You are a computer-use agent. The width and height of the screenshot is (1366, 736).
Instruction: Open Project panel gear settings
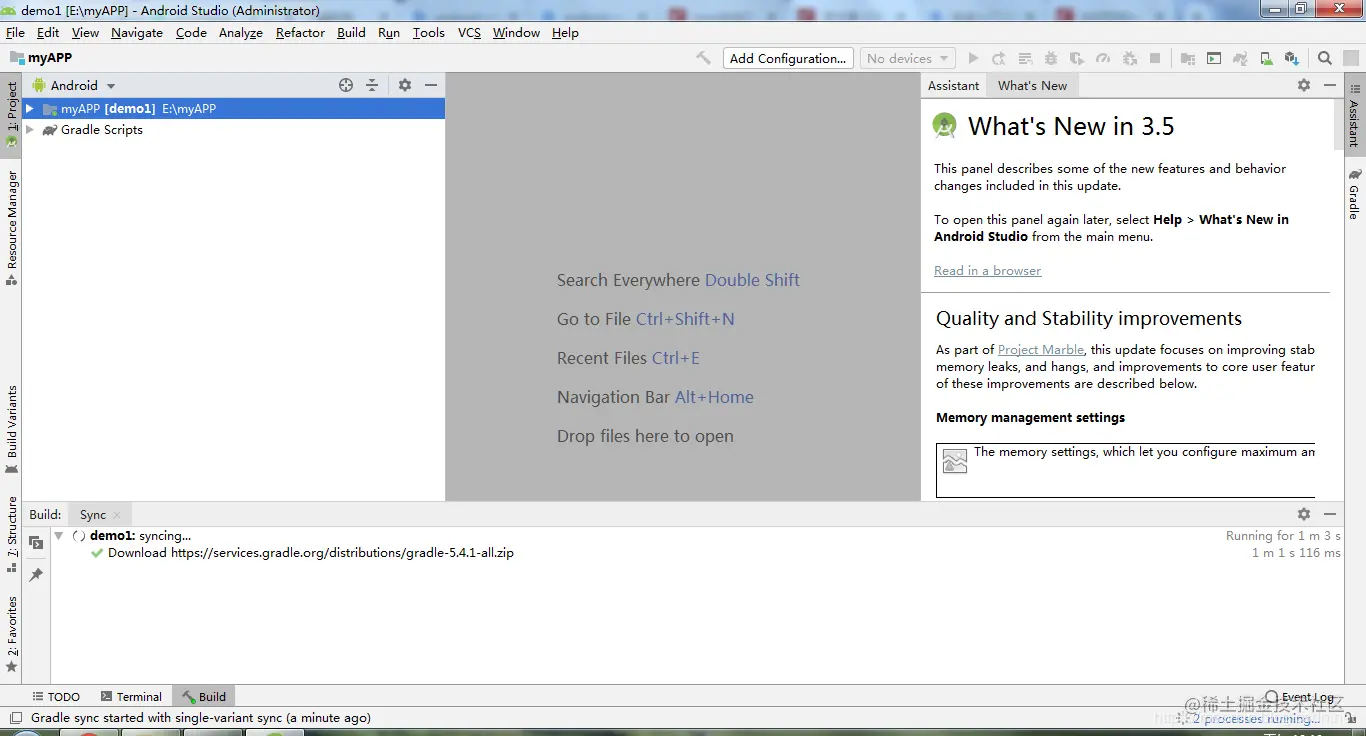point(405,85)
